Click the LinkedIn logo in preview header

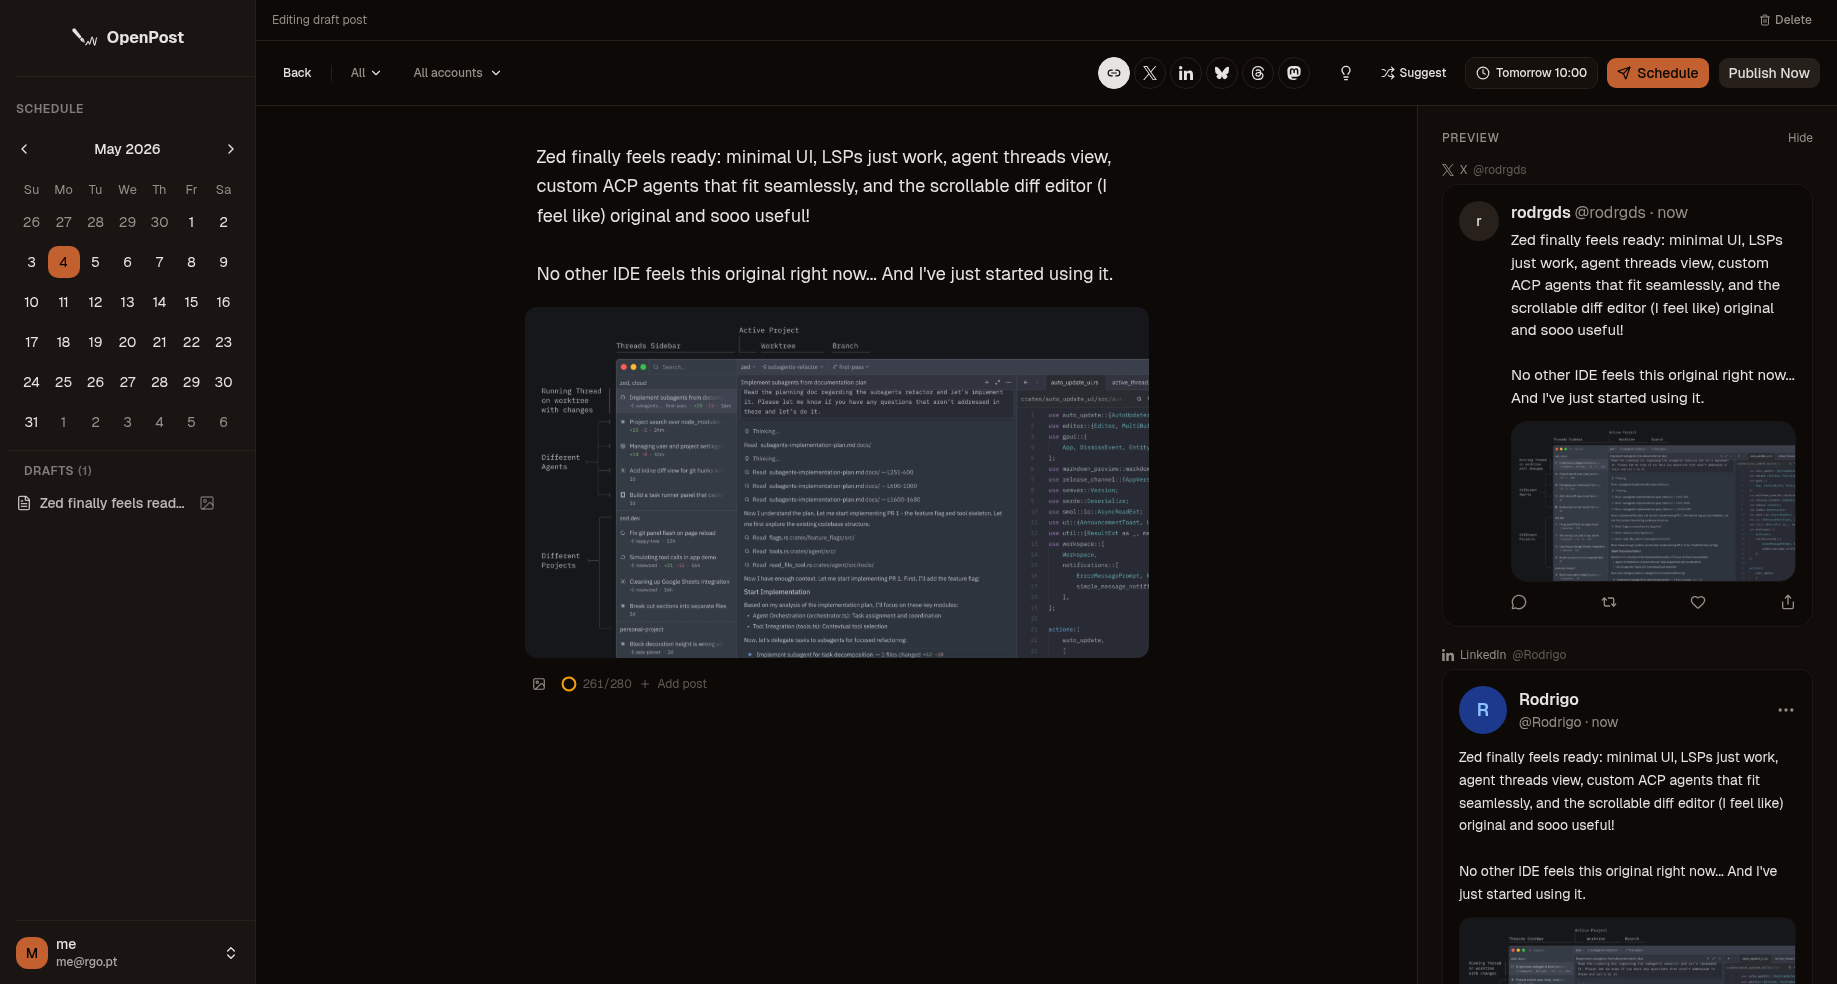coord(1448,655)
